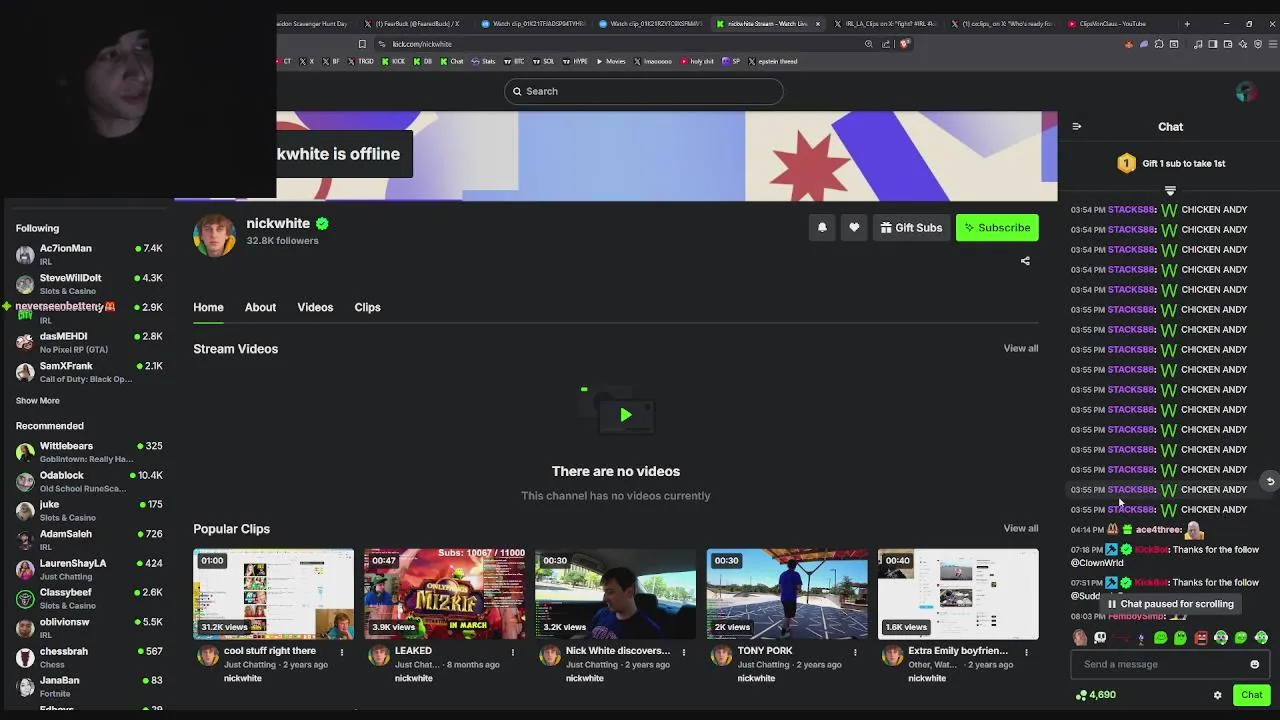Image resolution: width=1280 pixels, height=720 pixels.
Task: Expand Following list with Show More
Action: point(38,401)
